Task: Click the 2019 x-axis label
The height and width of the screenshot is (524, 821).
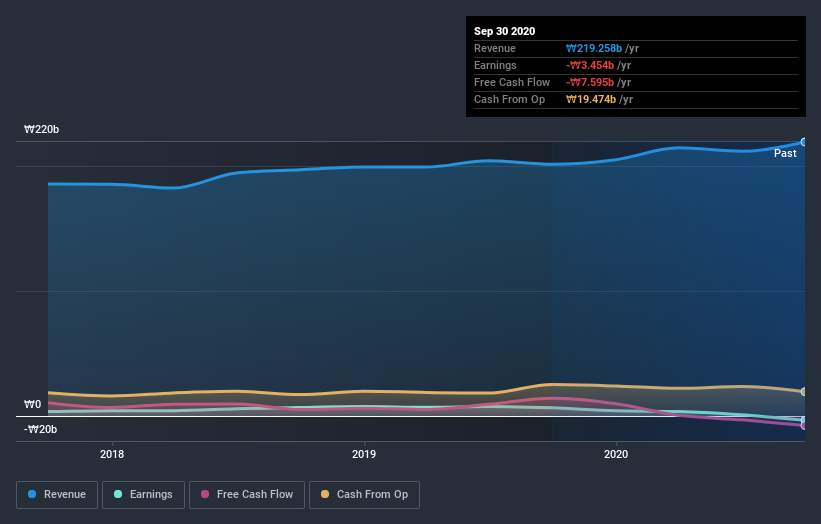Action: point(364,454)
